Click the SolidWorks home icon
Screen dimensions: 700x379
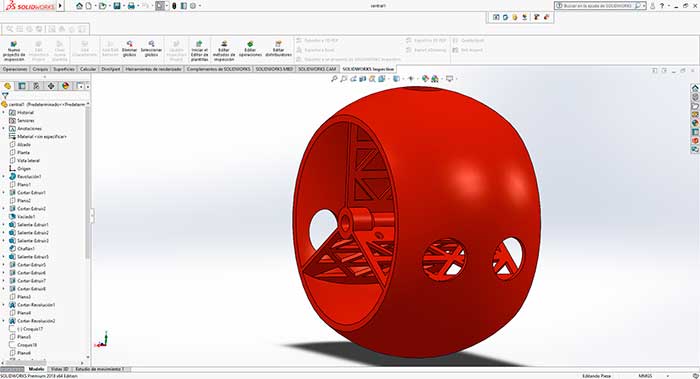[79, 6]
